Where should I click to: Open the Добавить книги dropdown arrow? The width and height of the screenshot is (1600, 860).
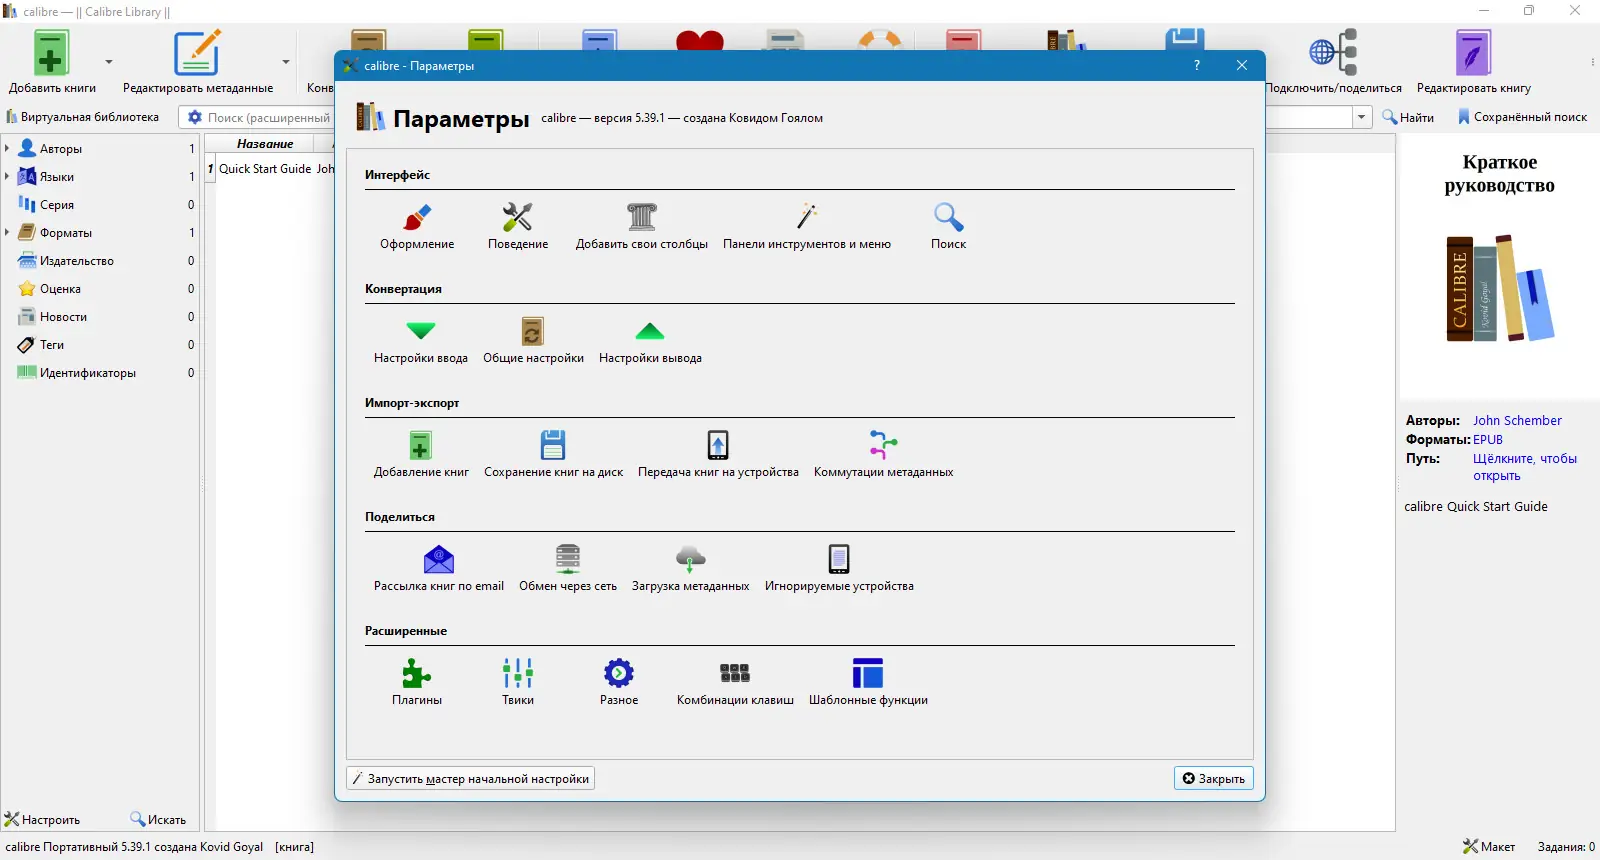(109, 62)
